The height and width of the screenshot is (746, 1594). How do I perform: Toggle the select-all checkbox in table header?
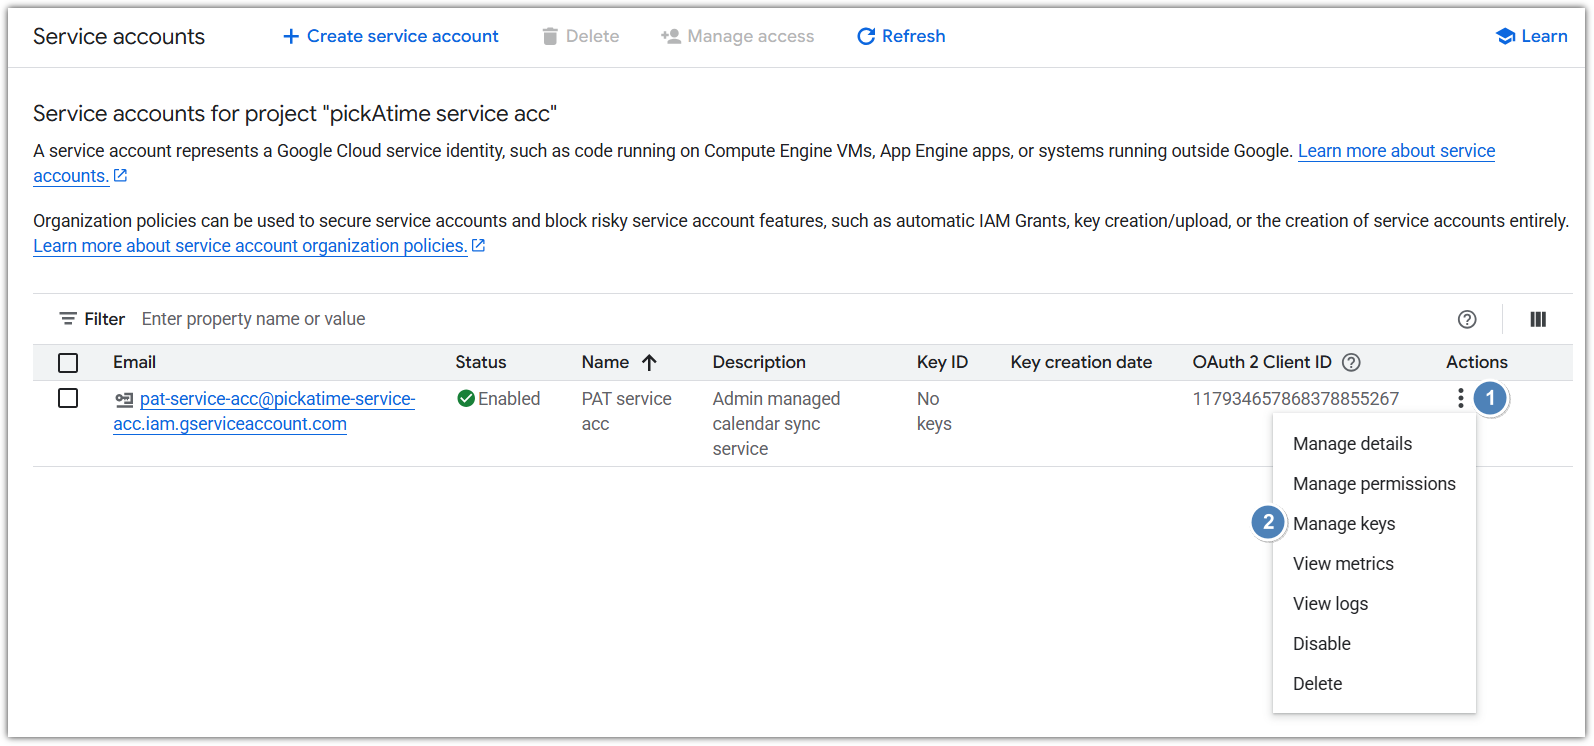pyautogui.click(x=68, y=363)
